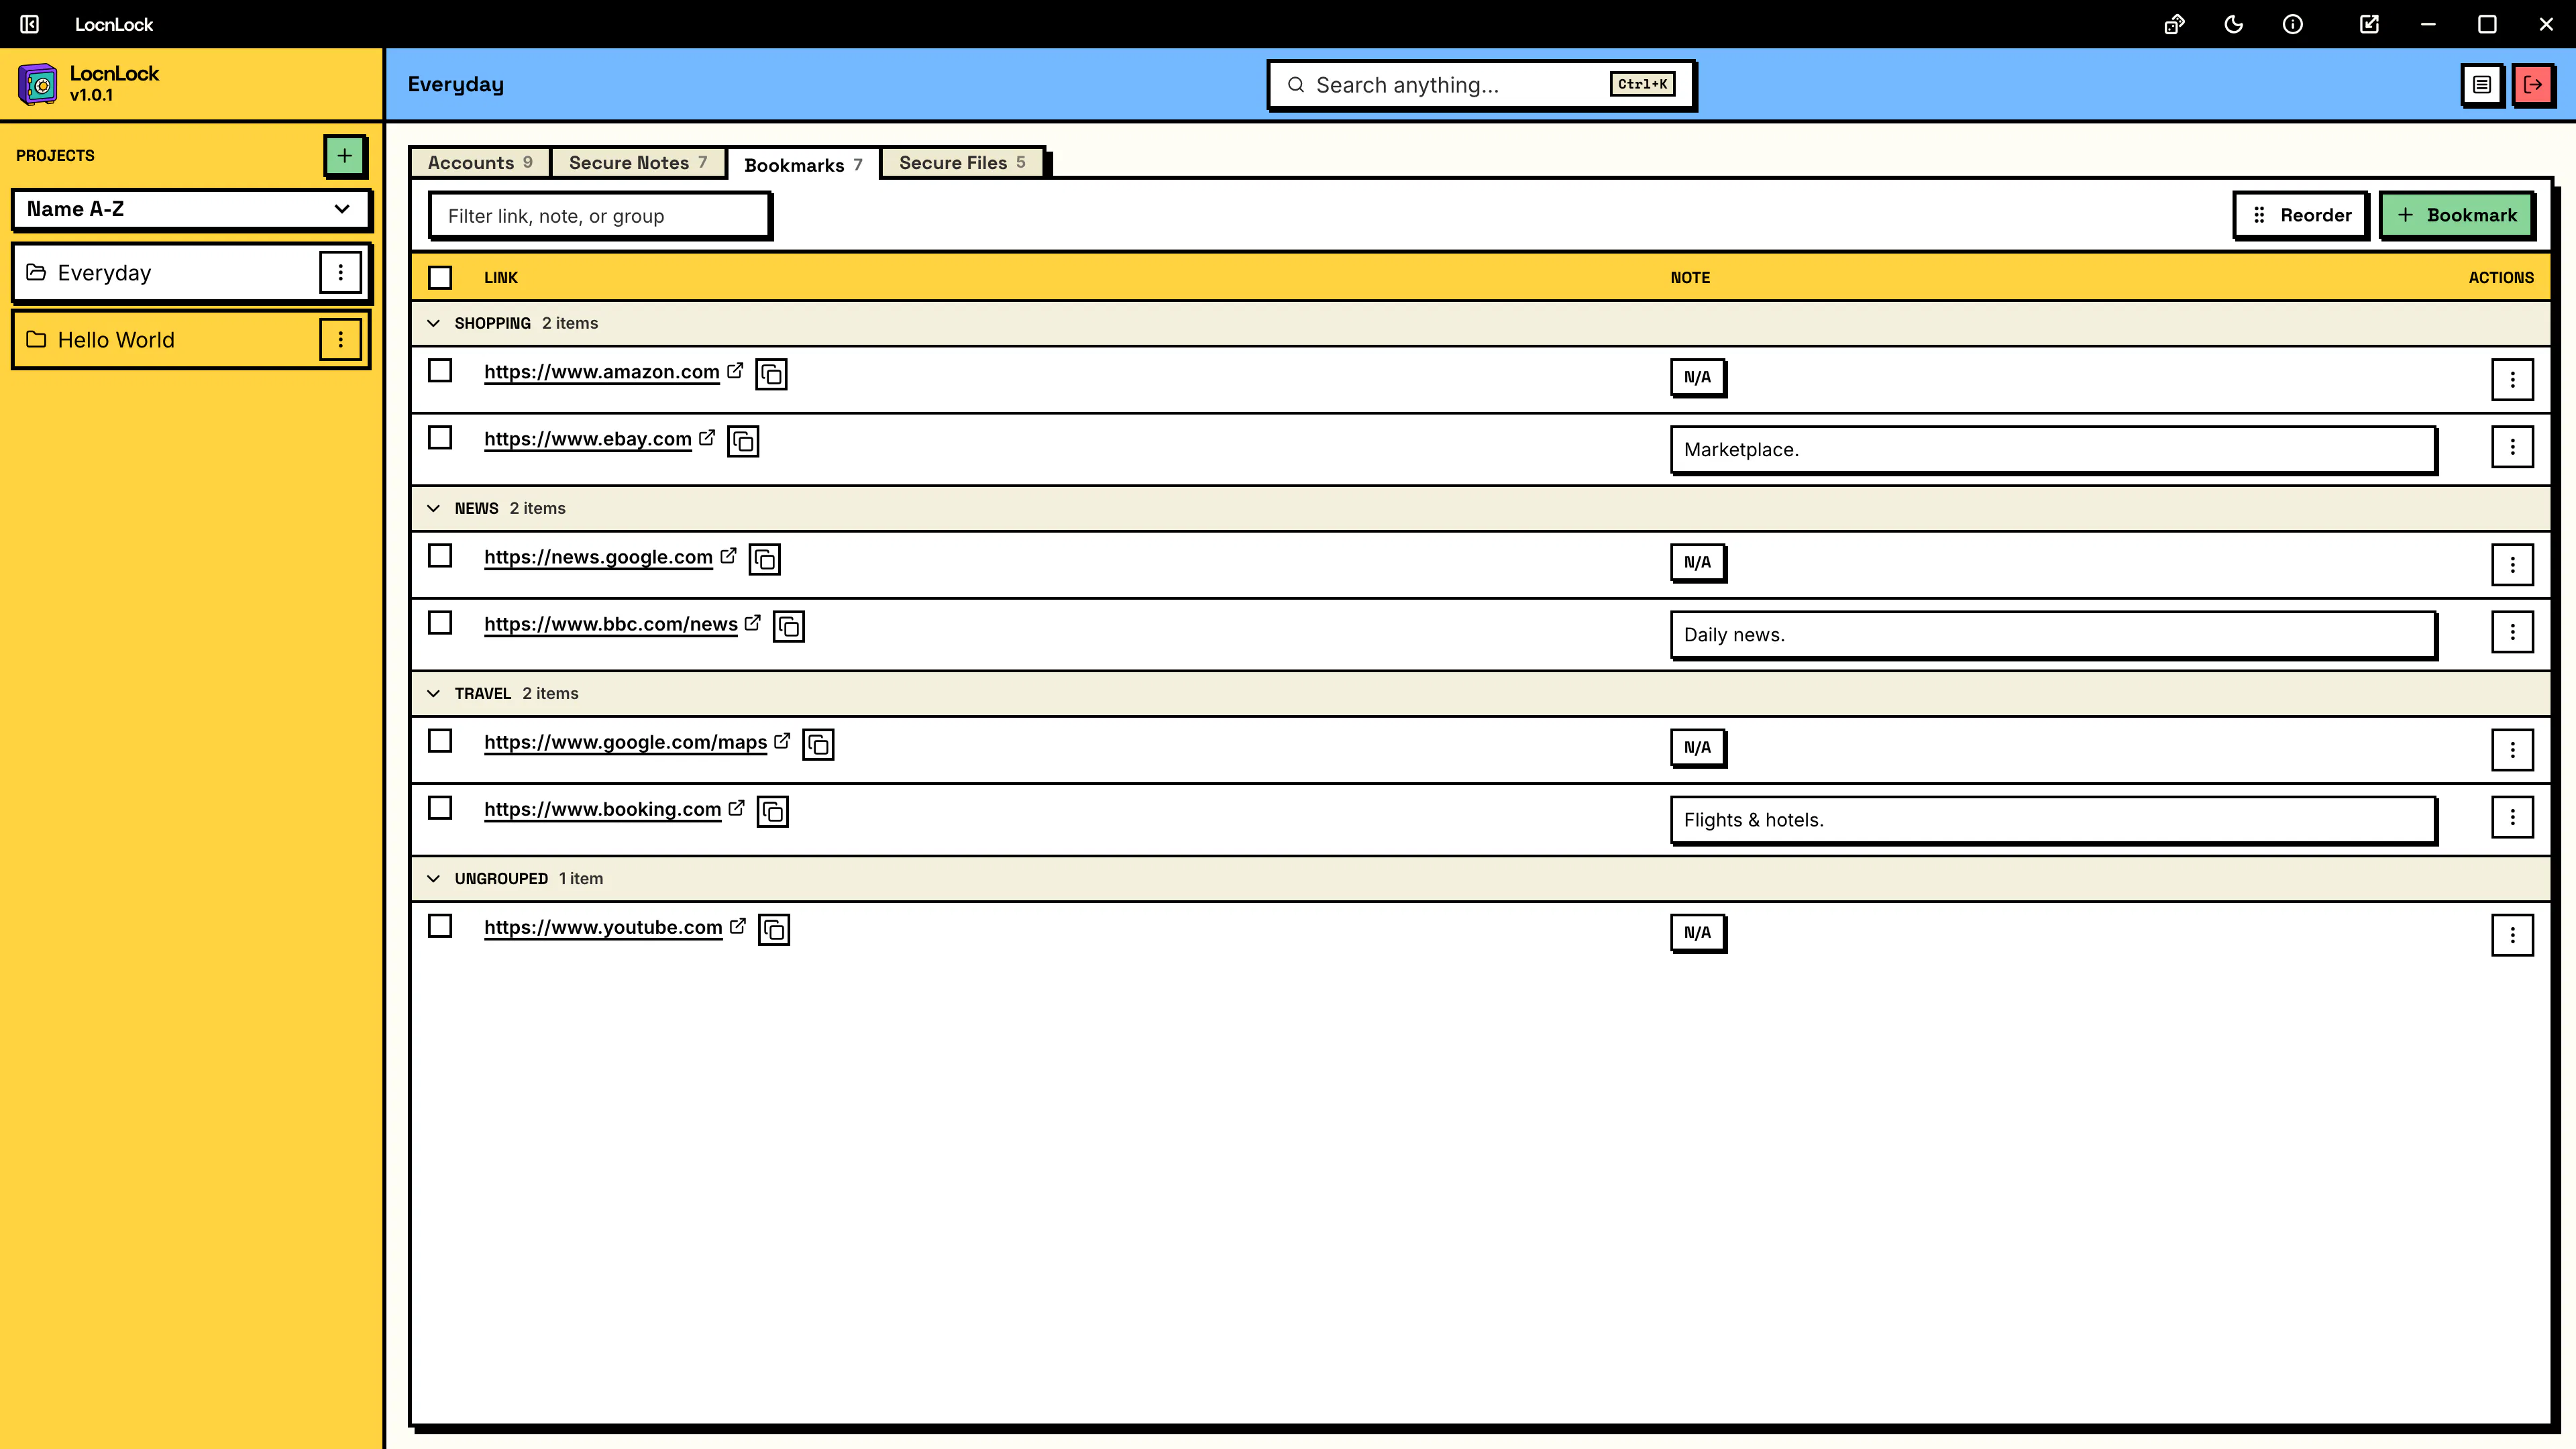Toggle the select-all checkbox in table header
2576x1449 pixels.
(440, 277)
